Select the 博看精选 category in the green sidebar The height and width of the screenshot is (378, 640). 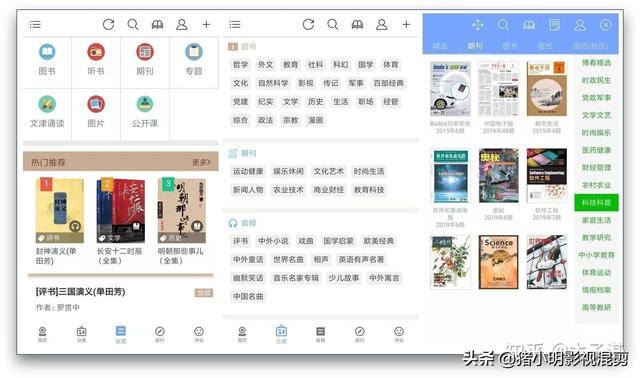[596, 63]
